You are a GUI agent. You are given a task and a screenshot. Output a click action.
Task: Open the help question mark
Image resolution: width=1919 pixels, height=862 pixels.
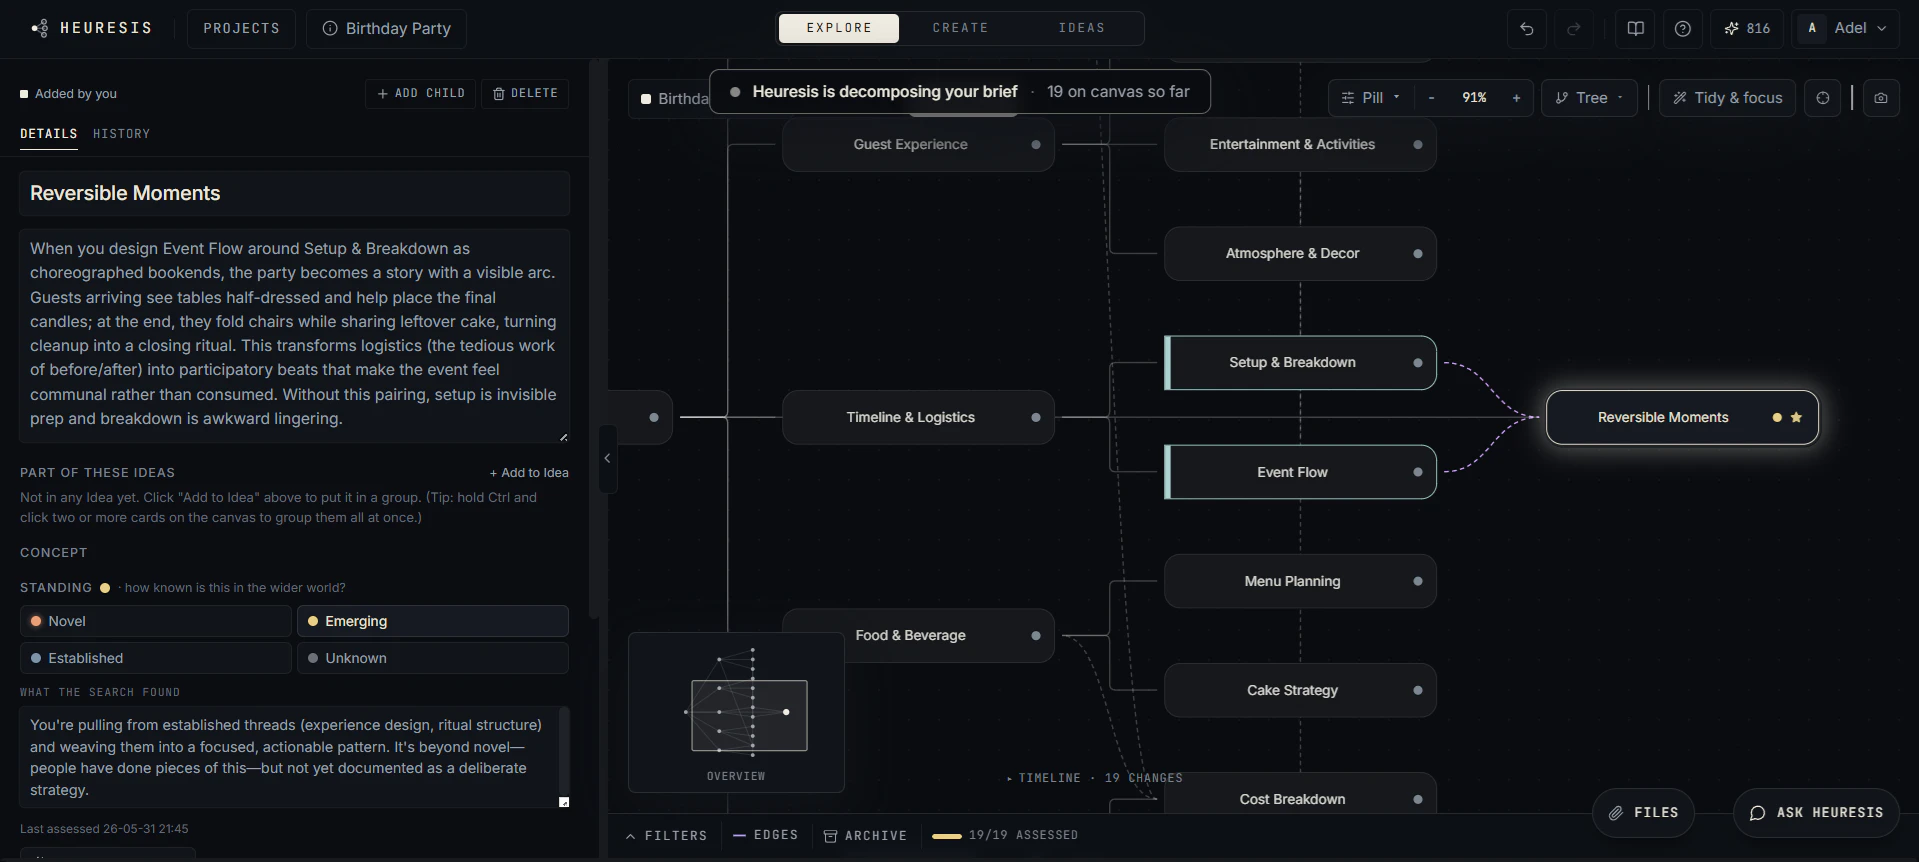coord(1683,28)
